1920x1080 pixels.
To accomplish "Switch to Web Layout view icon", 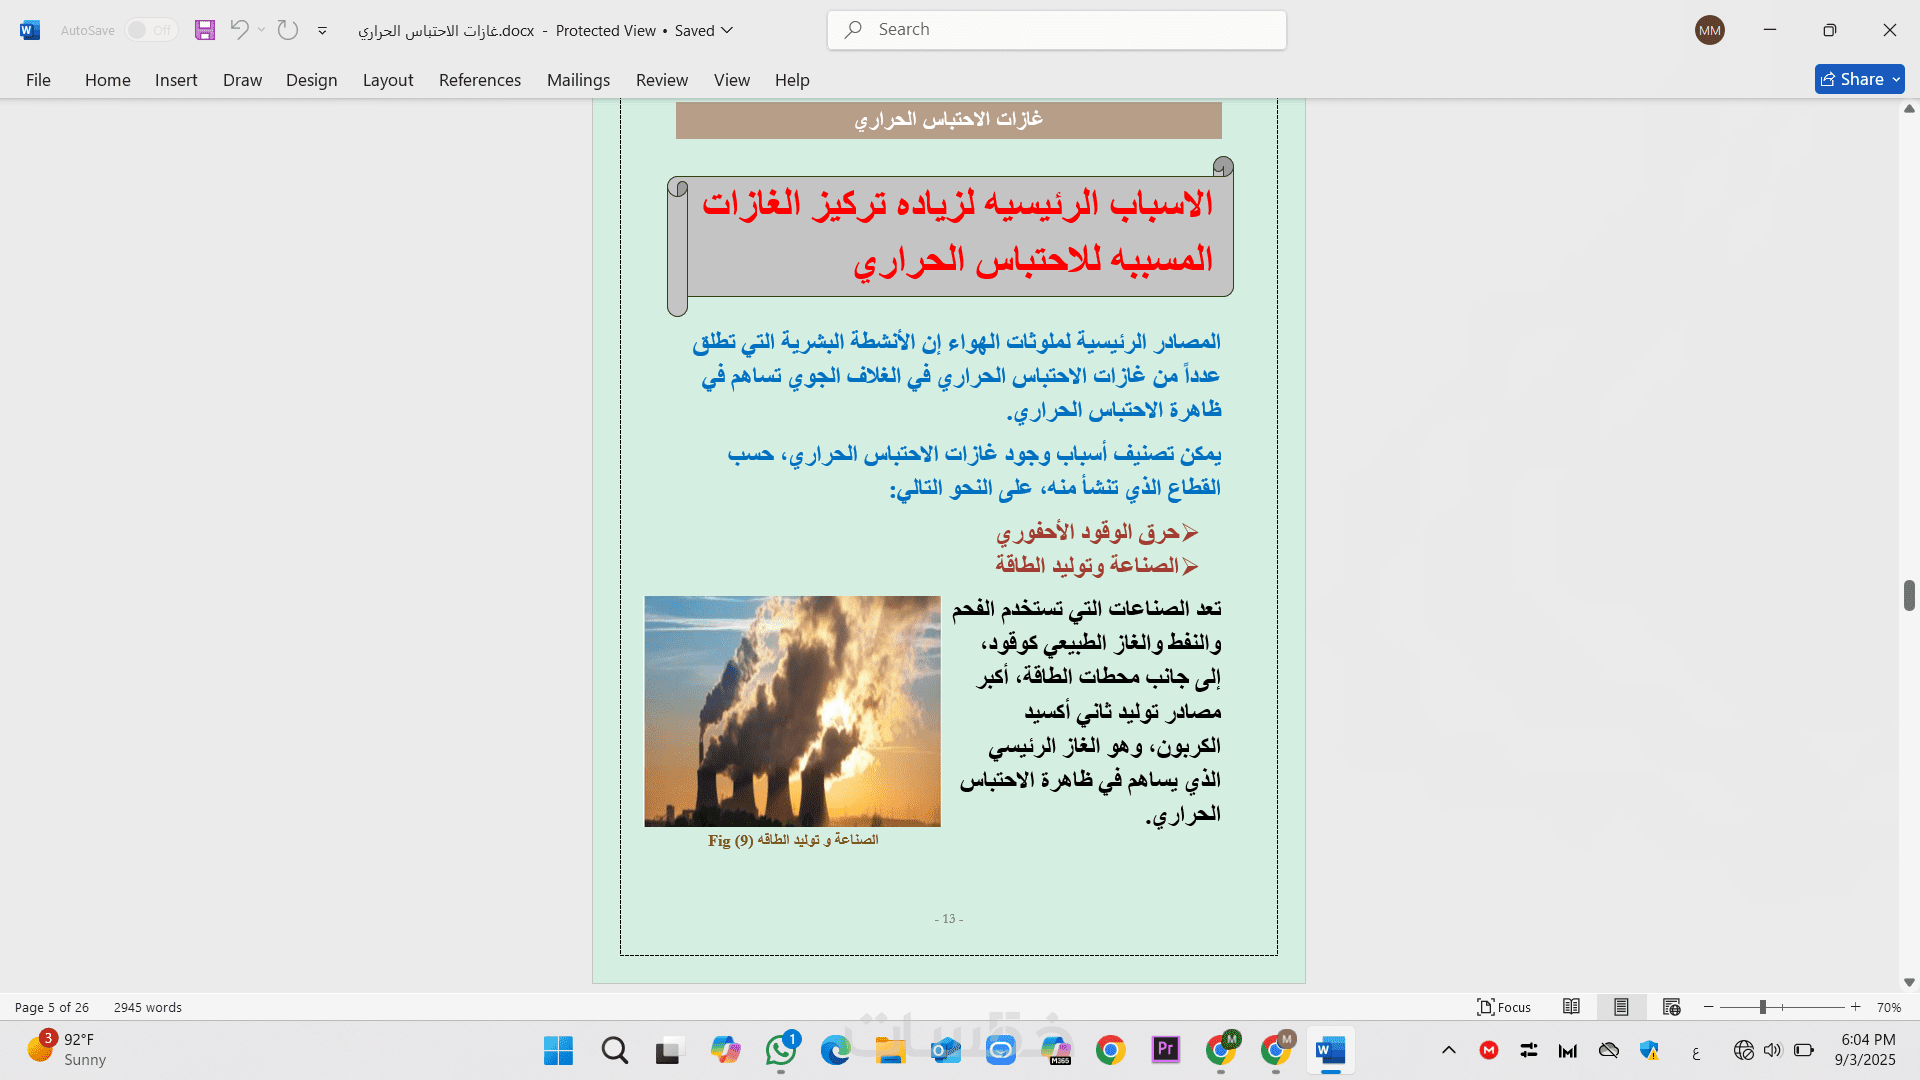I will point(1671,1007).
